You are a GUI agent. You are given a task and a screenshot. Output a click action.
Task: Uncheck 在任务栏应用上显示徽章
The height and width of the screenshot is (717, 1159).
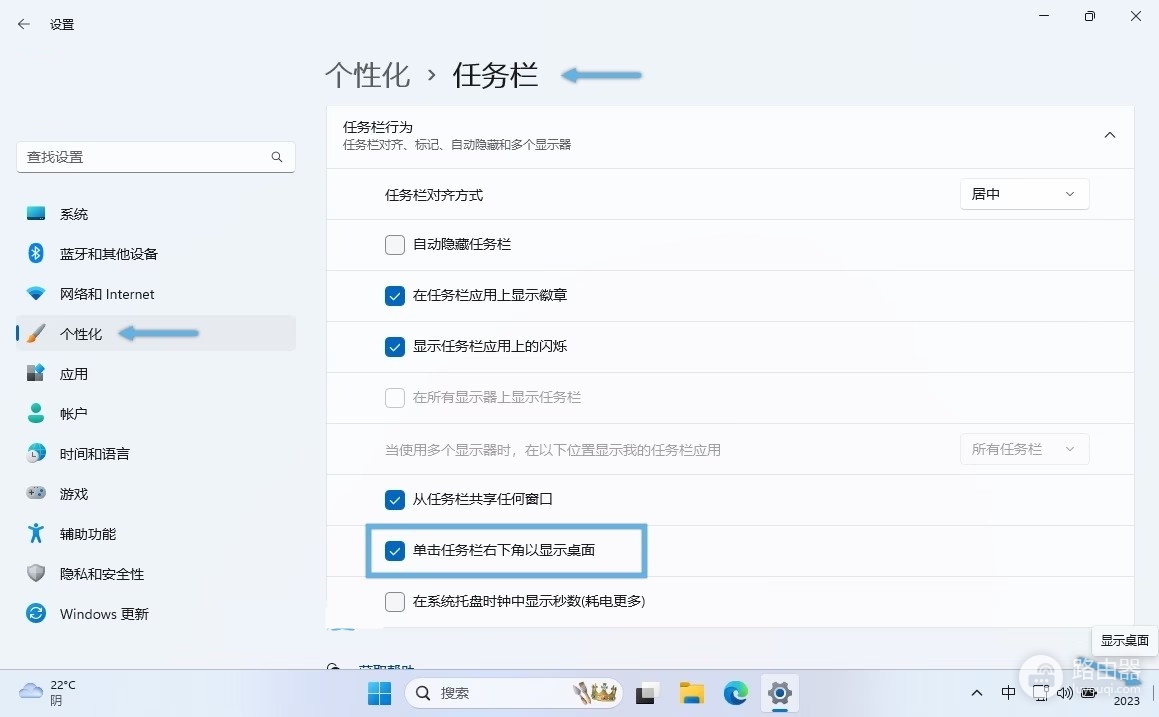point(395,296)
